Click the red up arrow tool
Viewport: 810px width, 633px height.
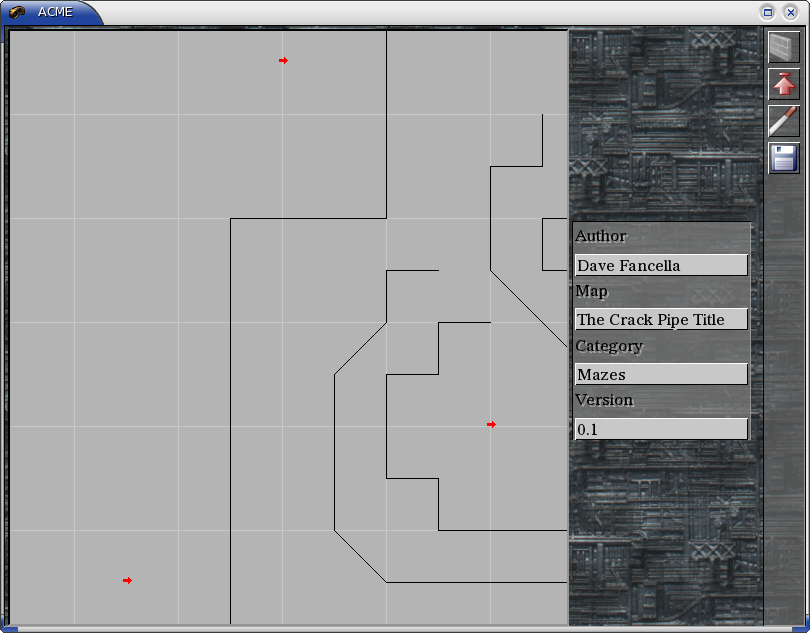[783, 84]
